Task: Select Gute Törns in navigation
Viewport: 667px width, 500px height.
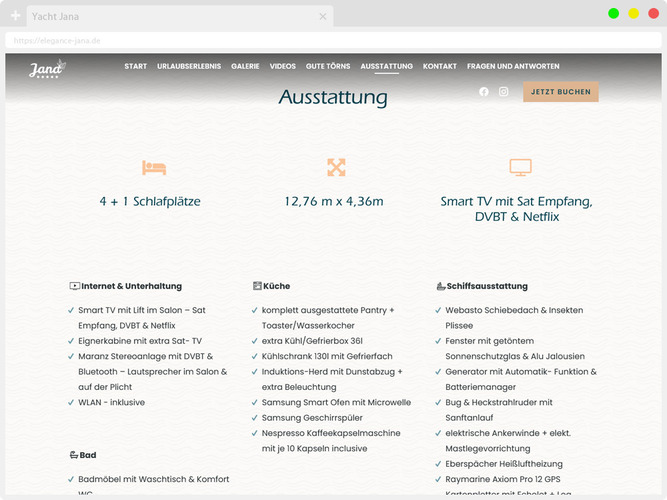Action: click(x=328, y=67)
